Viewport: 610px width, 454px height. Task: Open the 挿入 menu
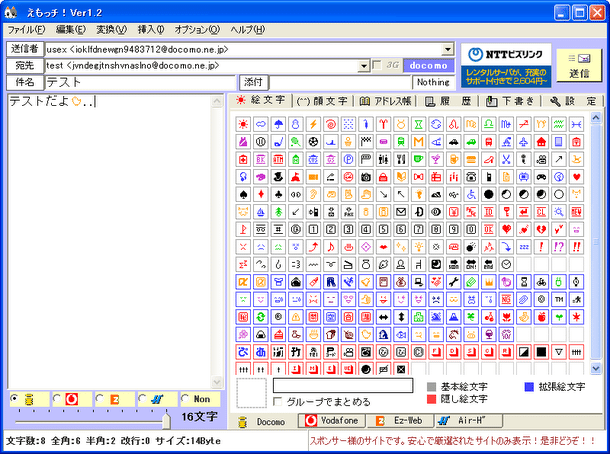tap(151, 30)
